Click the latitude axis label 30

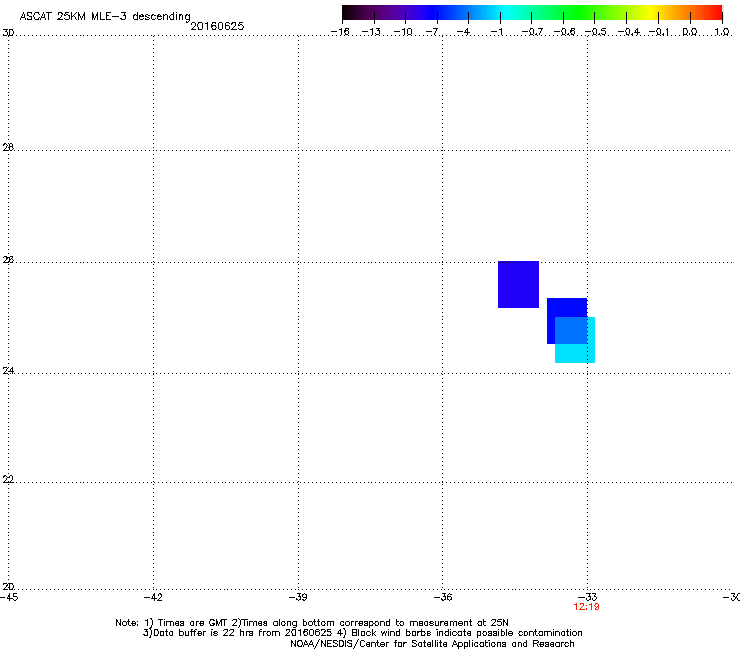pyautogui.click(x=8, y=33)
